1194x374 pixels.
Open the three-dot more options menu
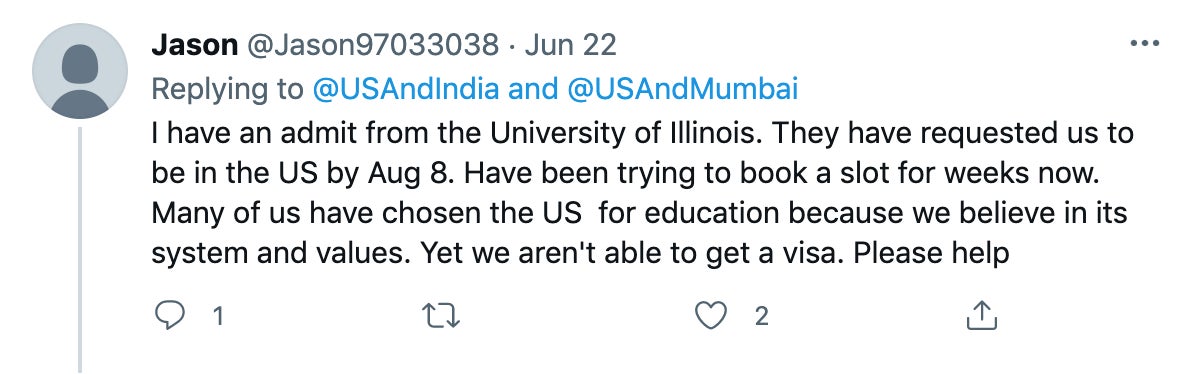coord(1145,45)
